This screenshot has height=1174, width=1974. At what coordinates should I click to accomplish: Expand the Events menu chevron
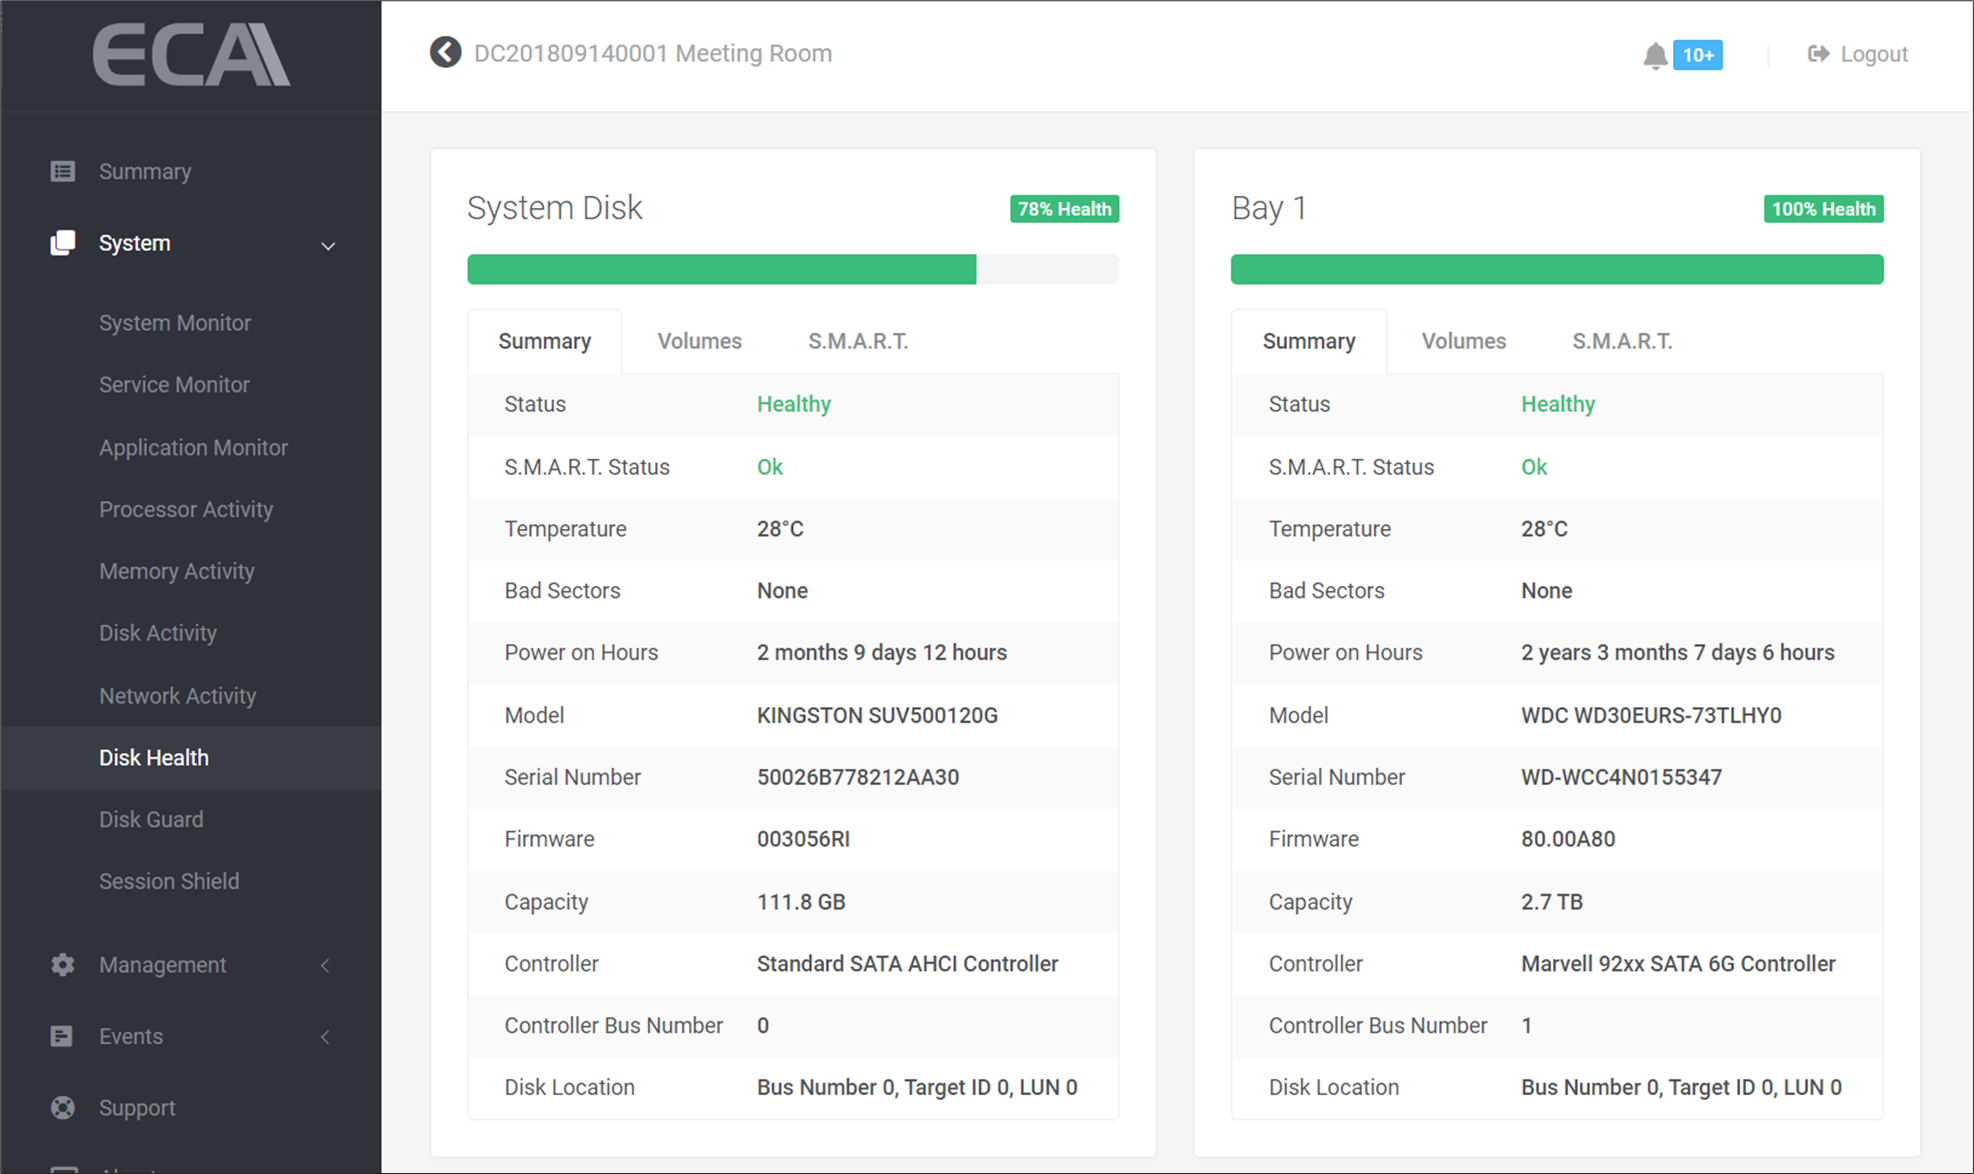click(x=325, y=1037)
